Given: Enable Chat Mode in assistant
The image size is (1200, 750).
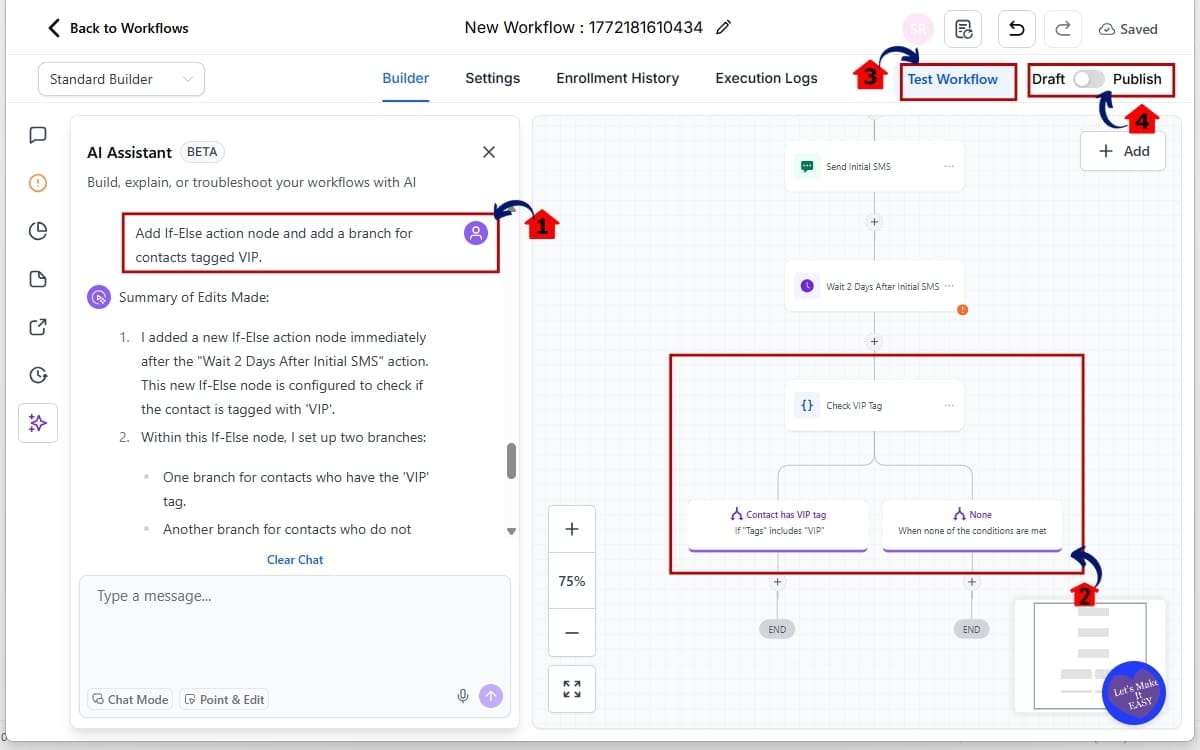Looking at the screenshot, I should click(129, 699).
